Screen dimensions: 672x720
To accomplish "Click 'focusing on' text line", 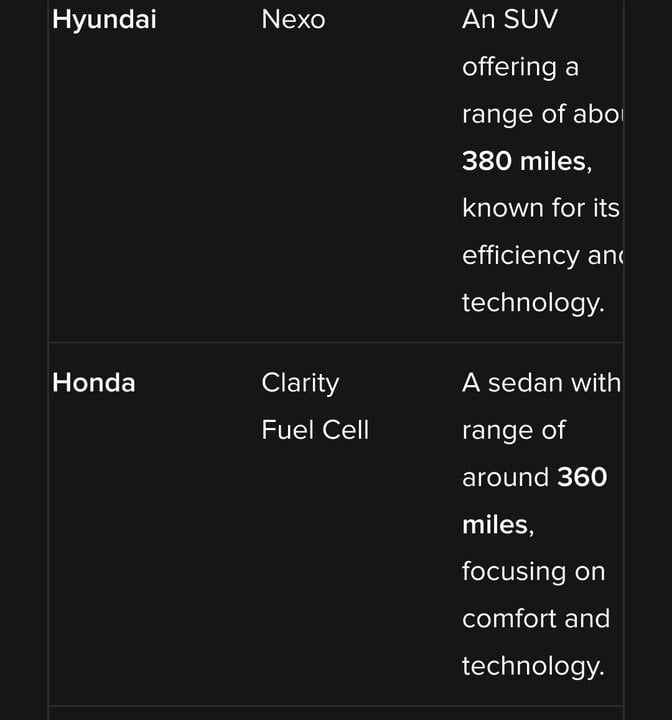I will coord(534,572).
